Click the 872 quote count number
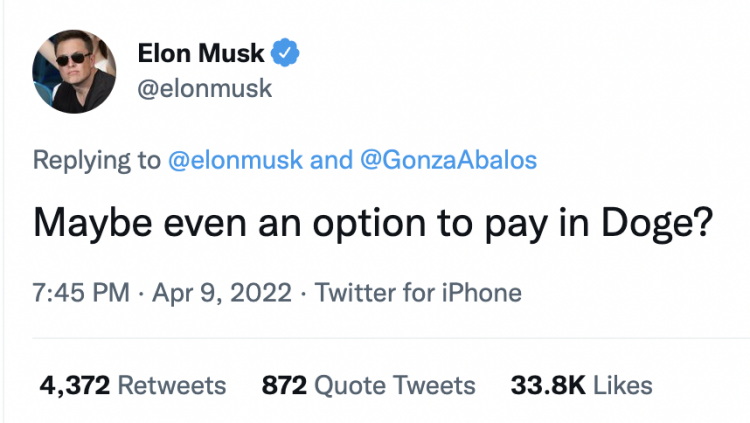The height and width of the screenshot is (423, 750). tap(283, 384)
